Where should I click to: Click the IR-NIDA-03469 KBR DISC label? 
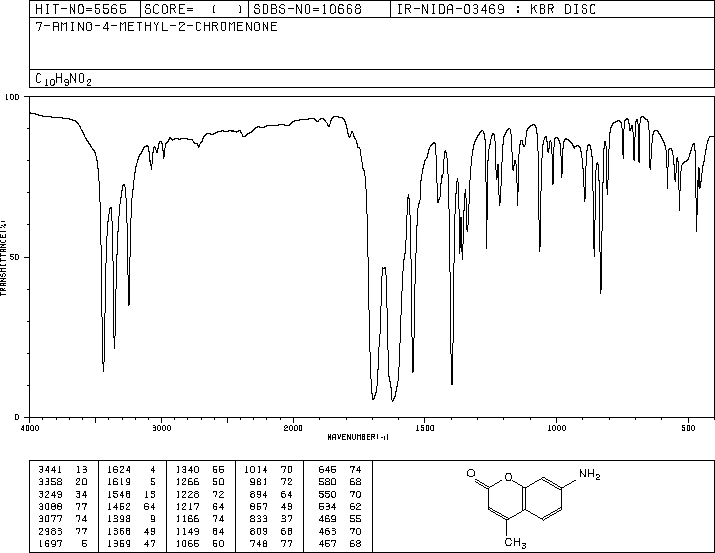coord(496,9)
